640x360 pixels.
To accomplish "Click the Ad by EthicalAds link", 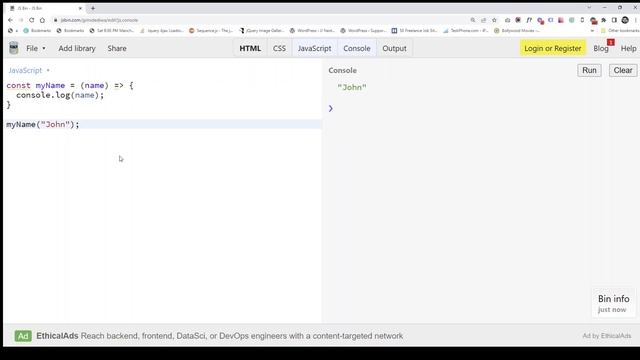I will (607, 336).
